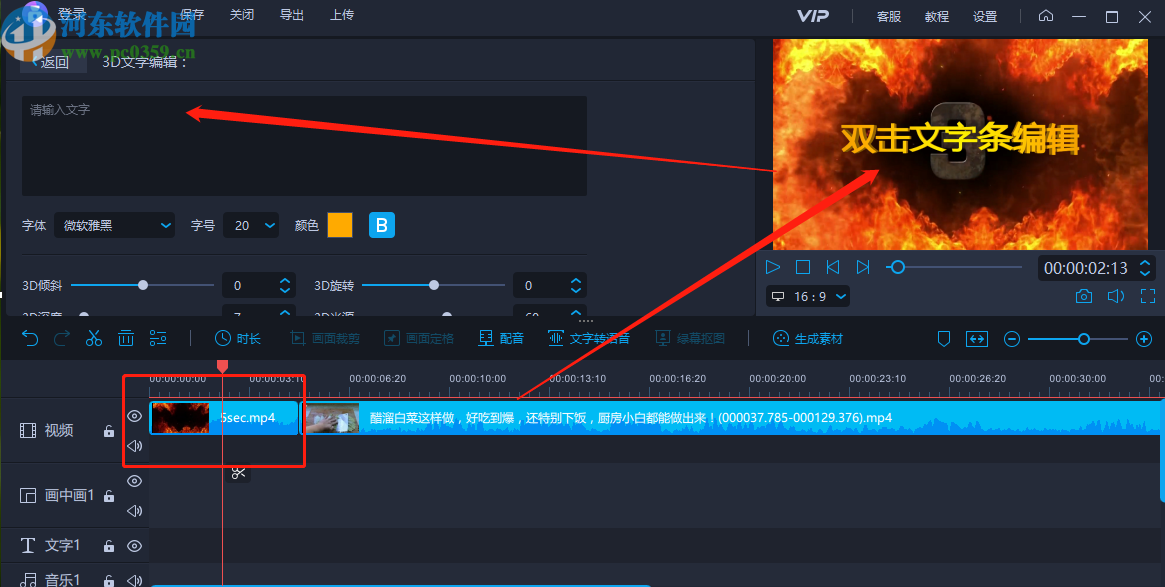Open the 16:9 aspect ratio dropdown
The height and width of the screenshot is (587, 1165).
(808, 296)
